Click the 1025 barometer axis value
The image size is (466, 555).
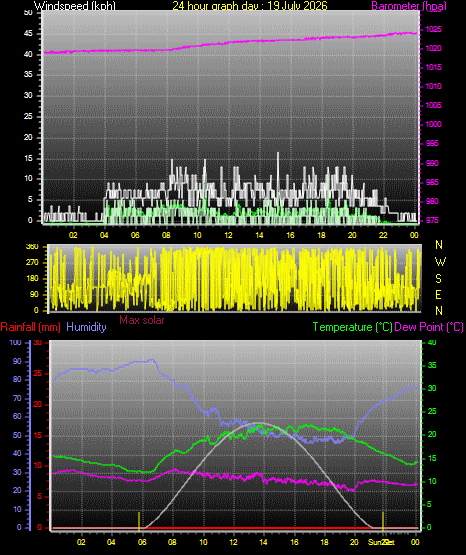(x=433, y=29)
